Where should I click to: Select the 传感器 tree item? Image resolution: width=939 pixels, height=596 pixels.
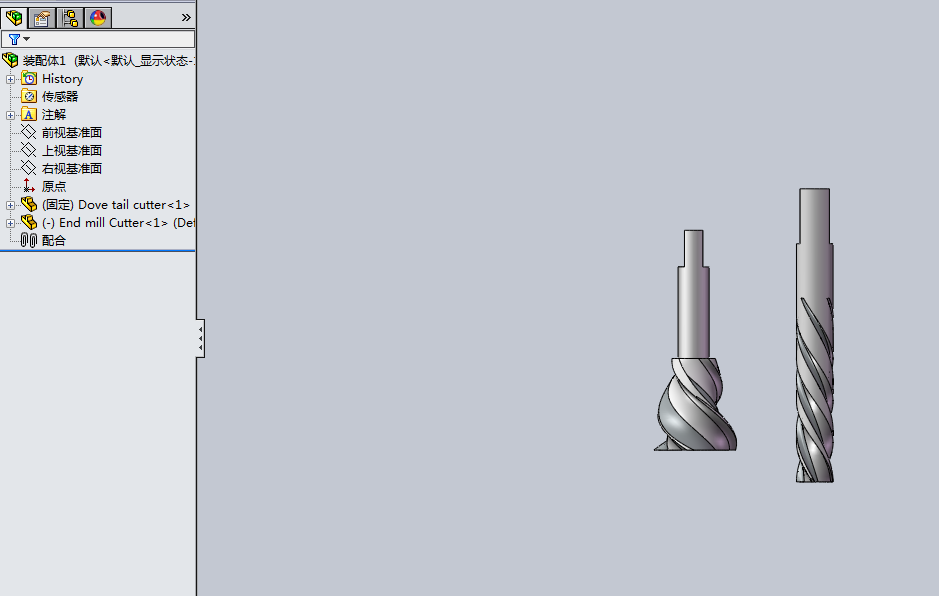tap(60, 96)
